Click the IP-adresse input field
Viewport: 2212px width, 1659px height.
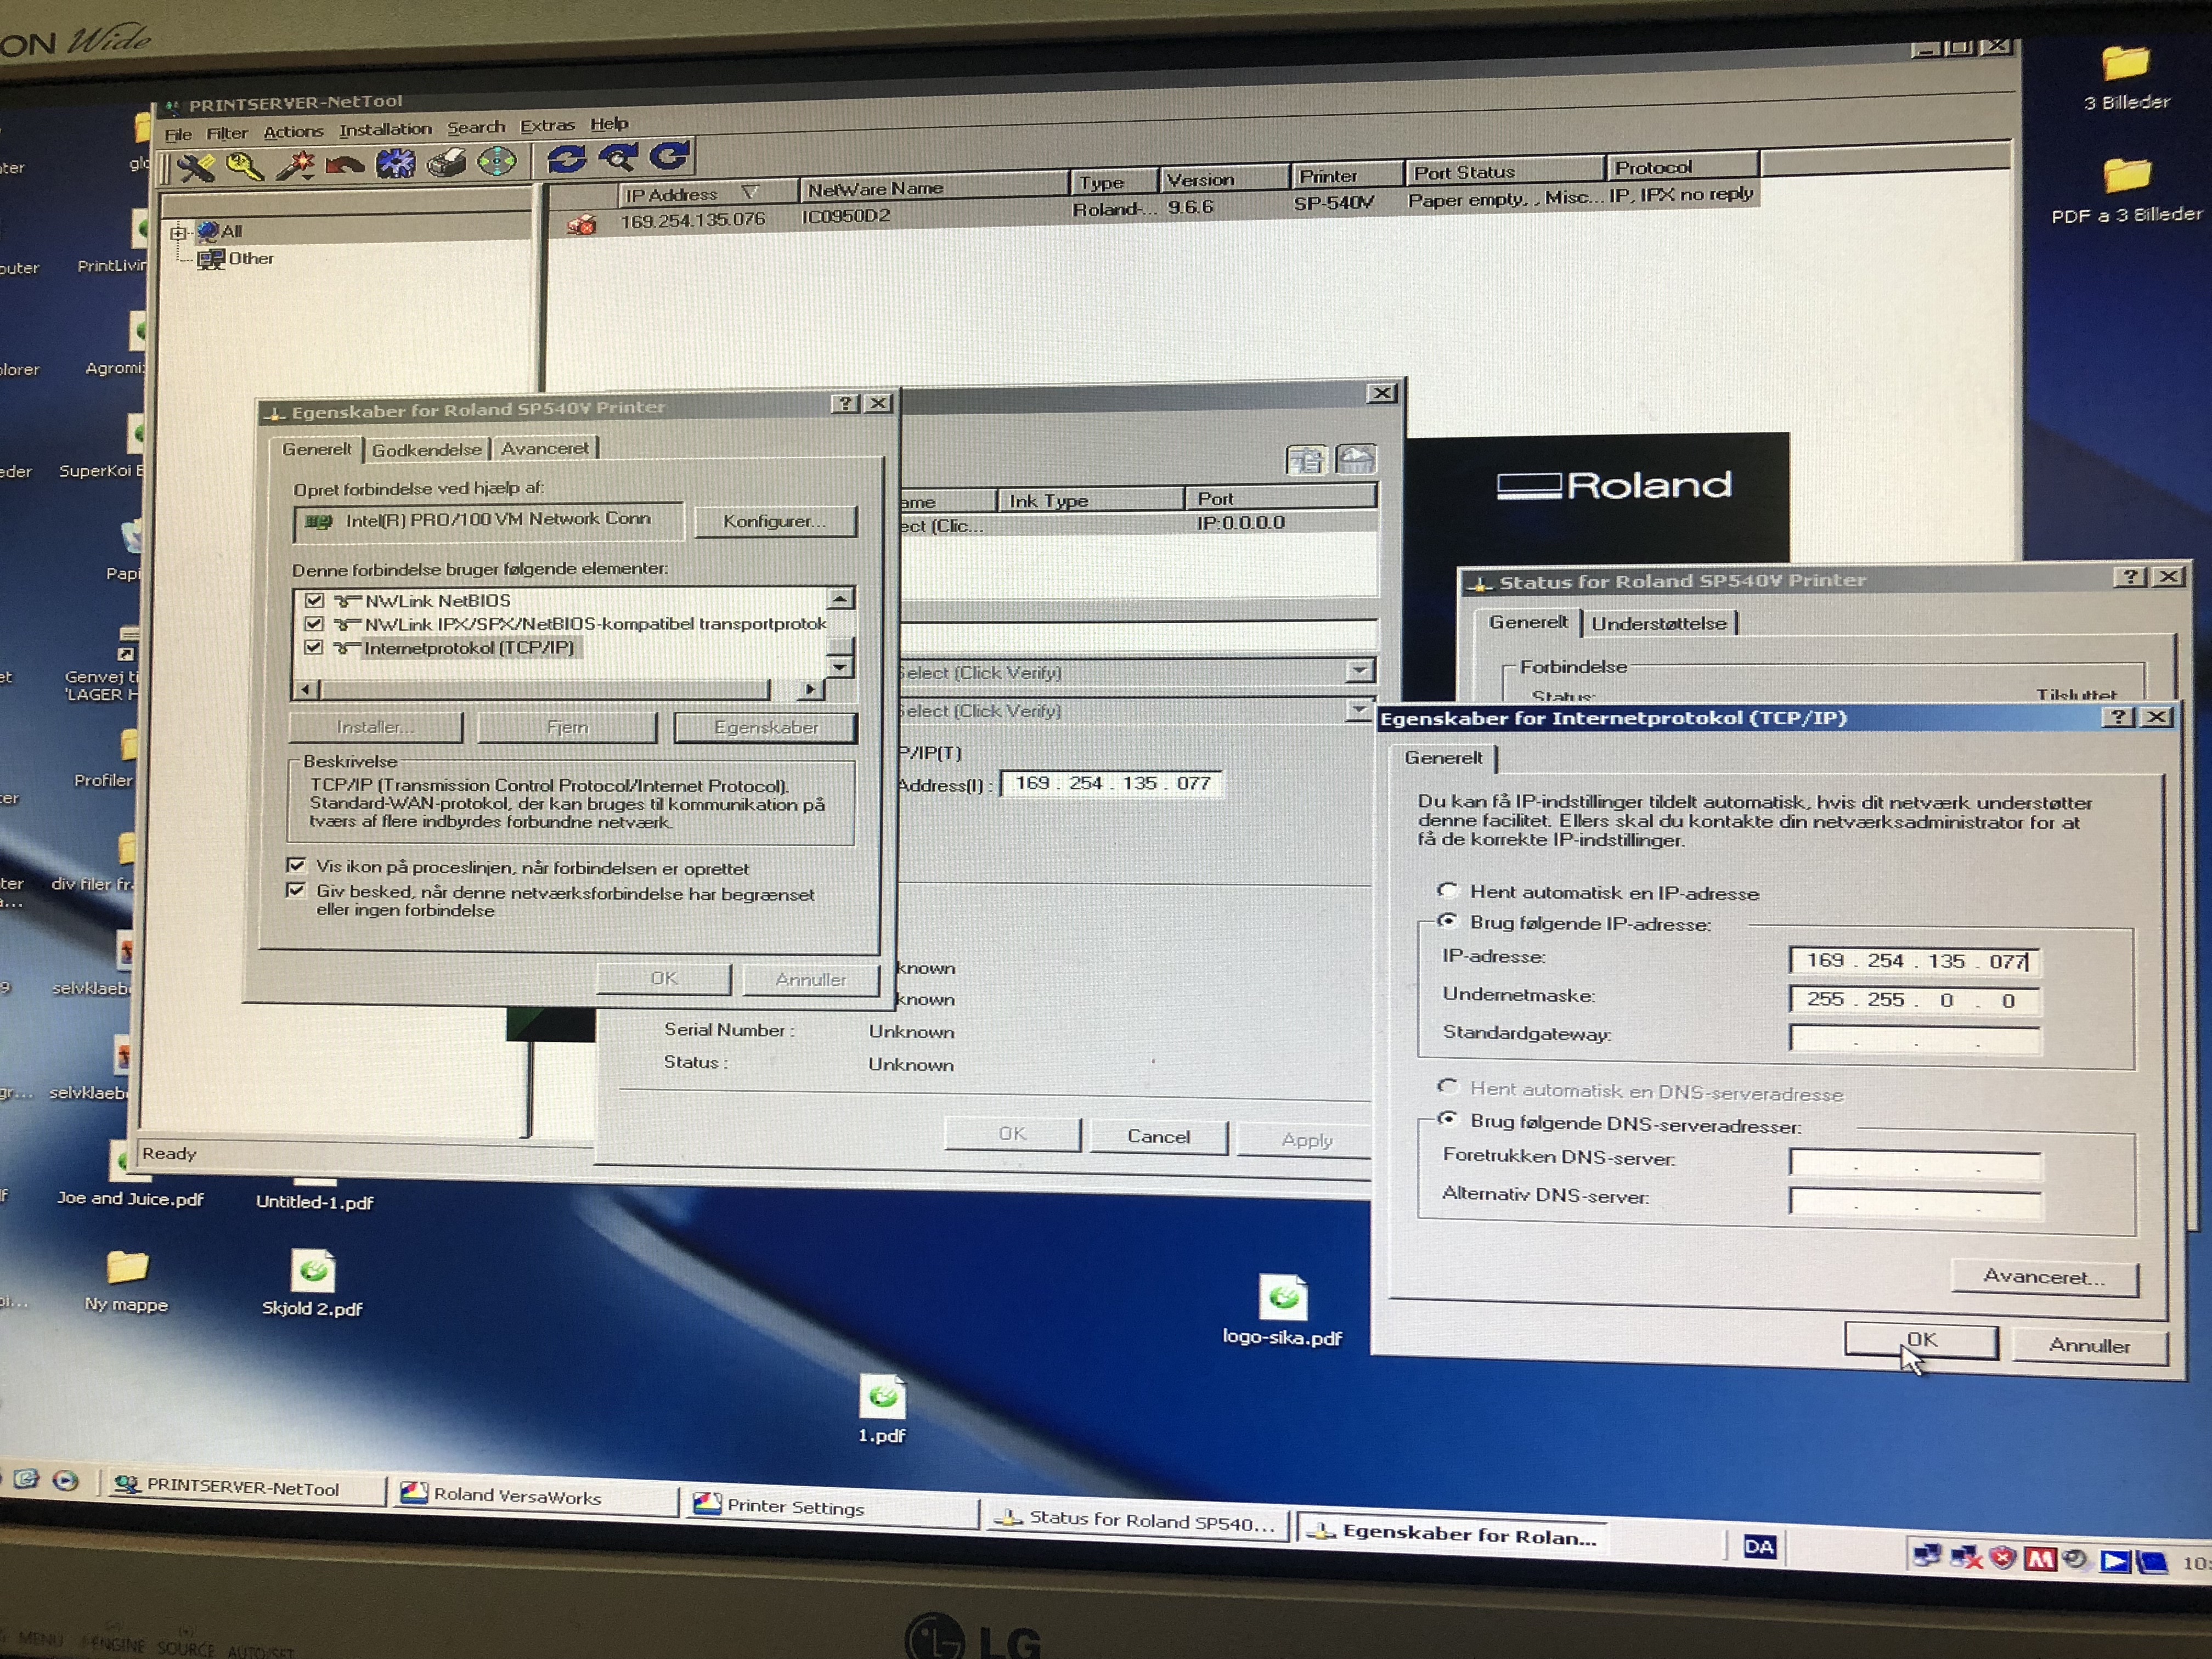coord(1914,961)
